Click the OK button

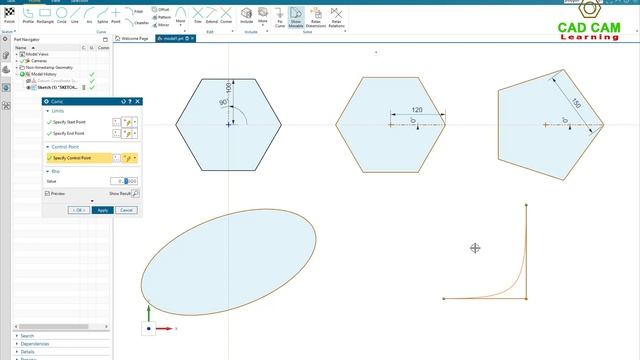point(79,210)
